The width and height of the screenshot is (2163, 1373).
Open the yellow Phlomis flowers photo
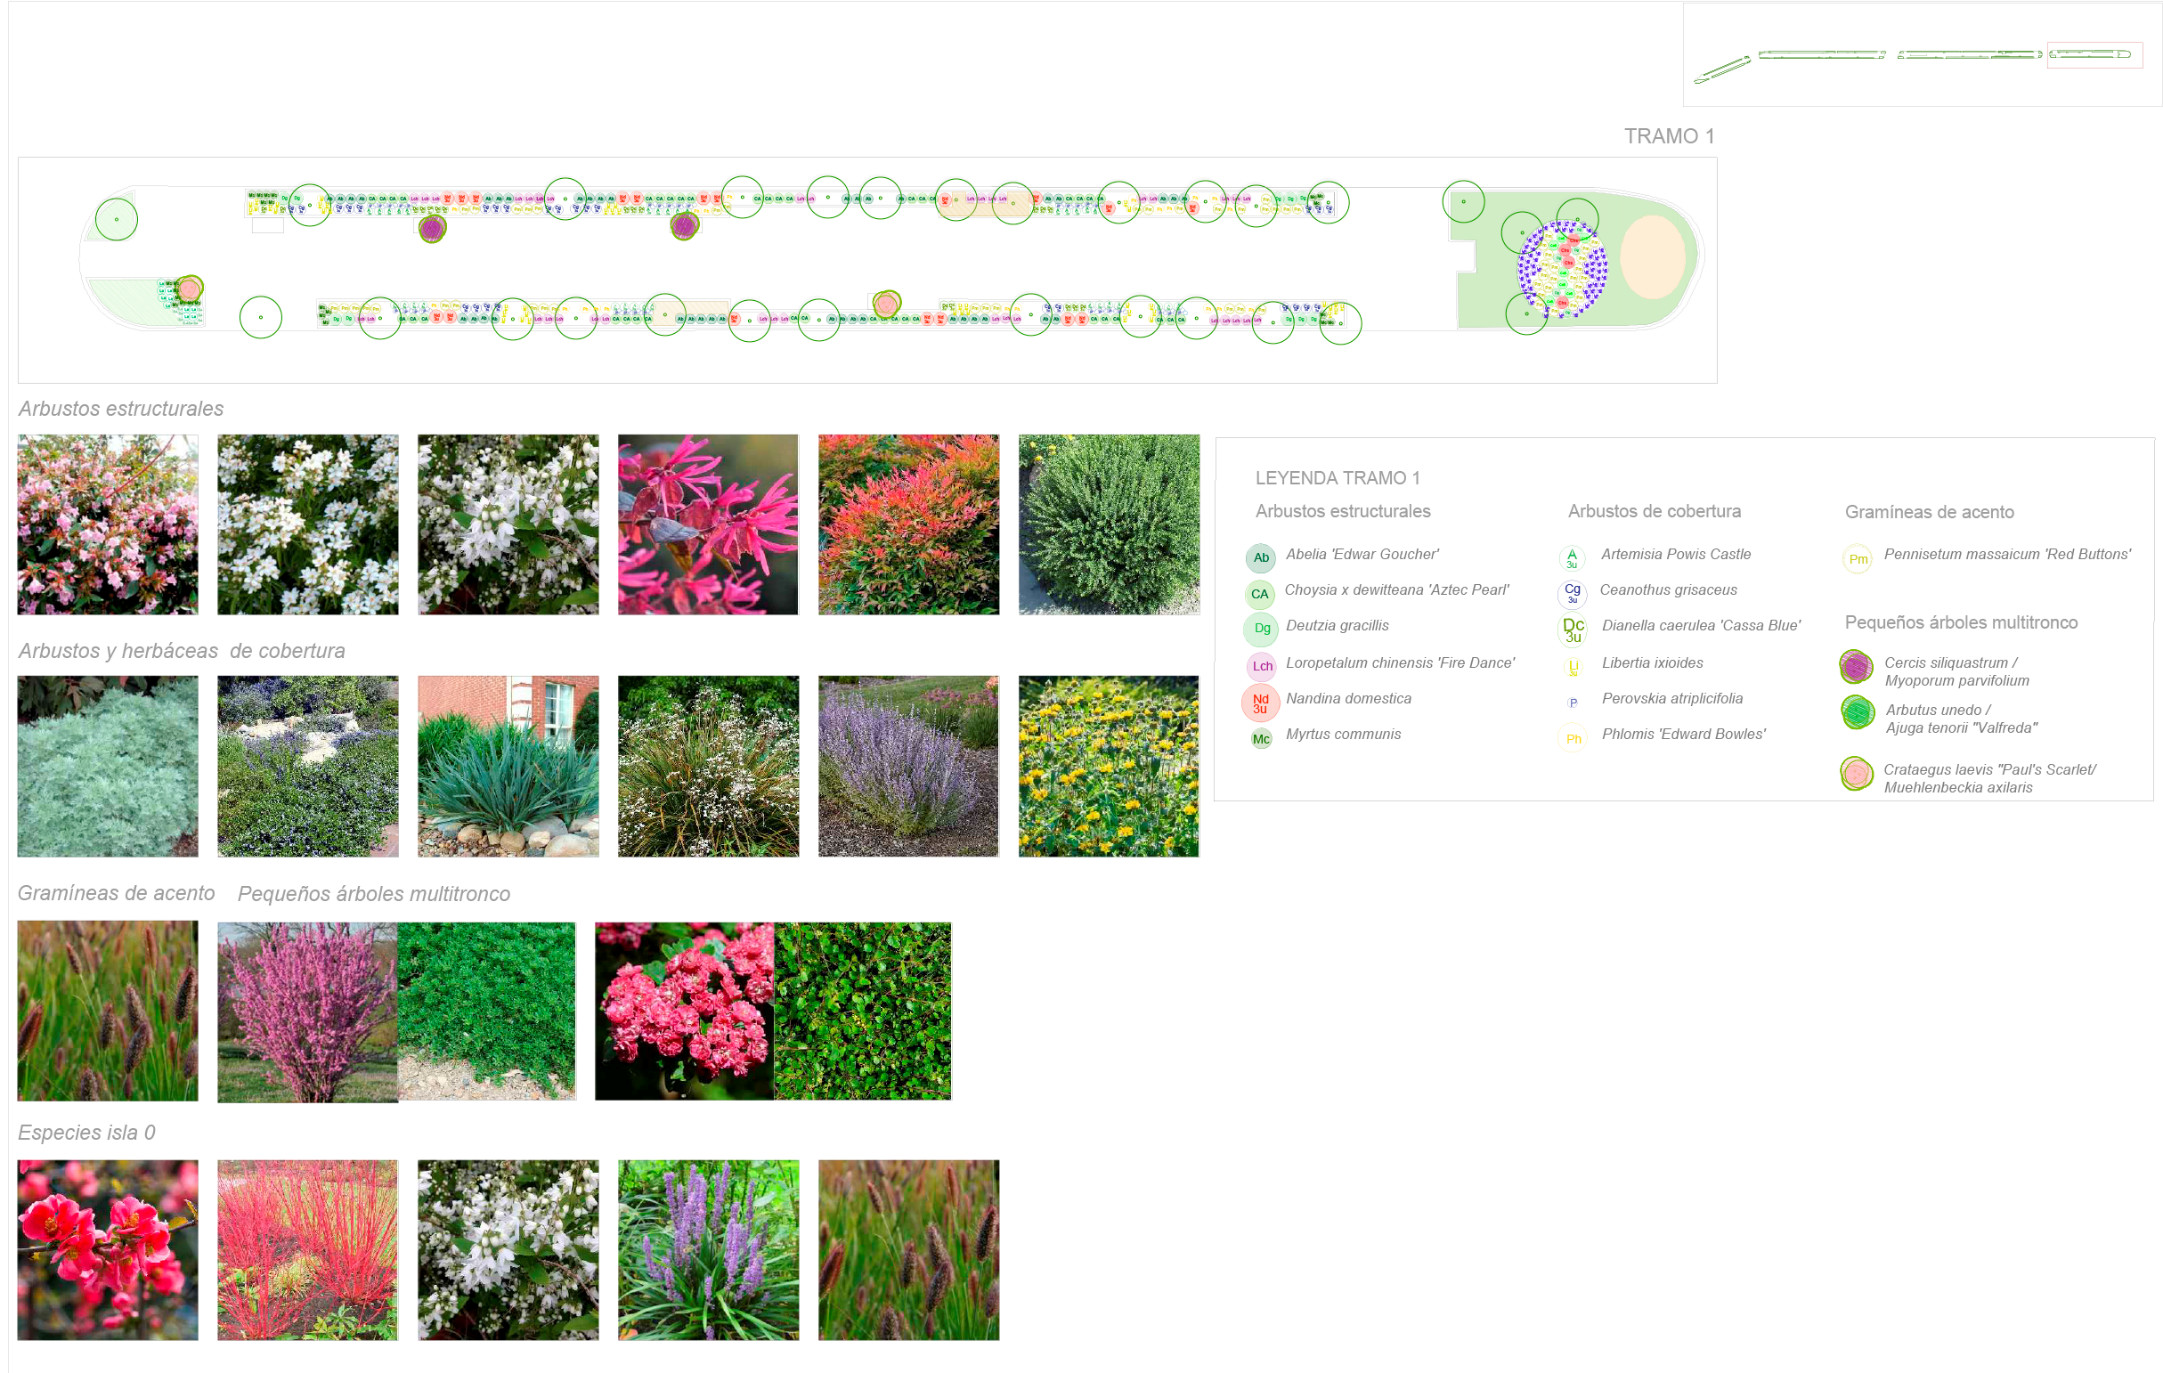[x=1108, y=766]
